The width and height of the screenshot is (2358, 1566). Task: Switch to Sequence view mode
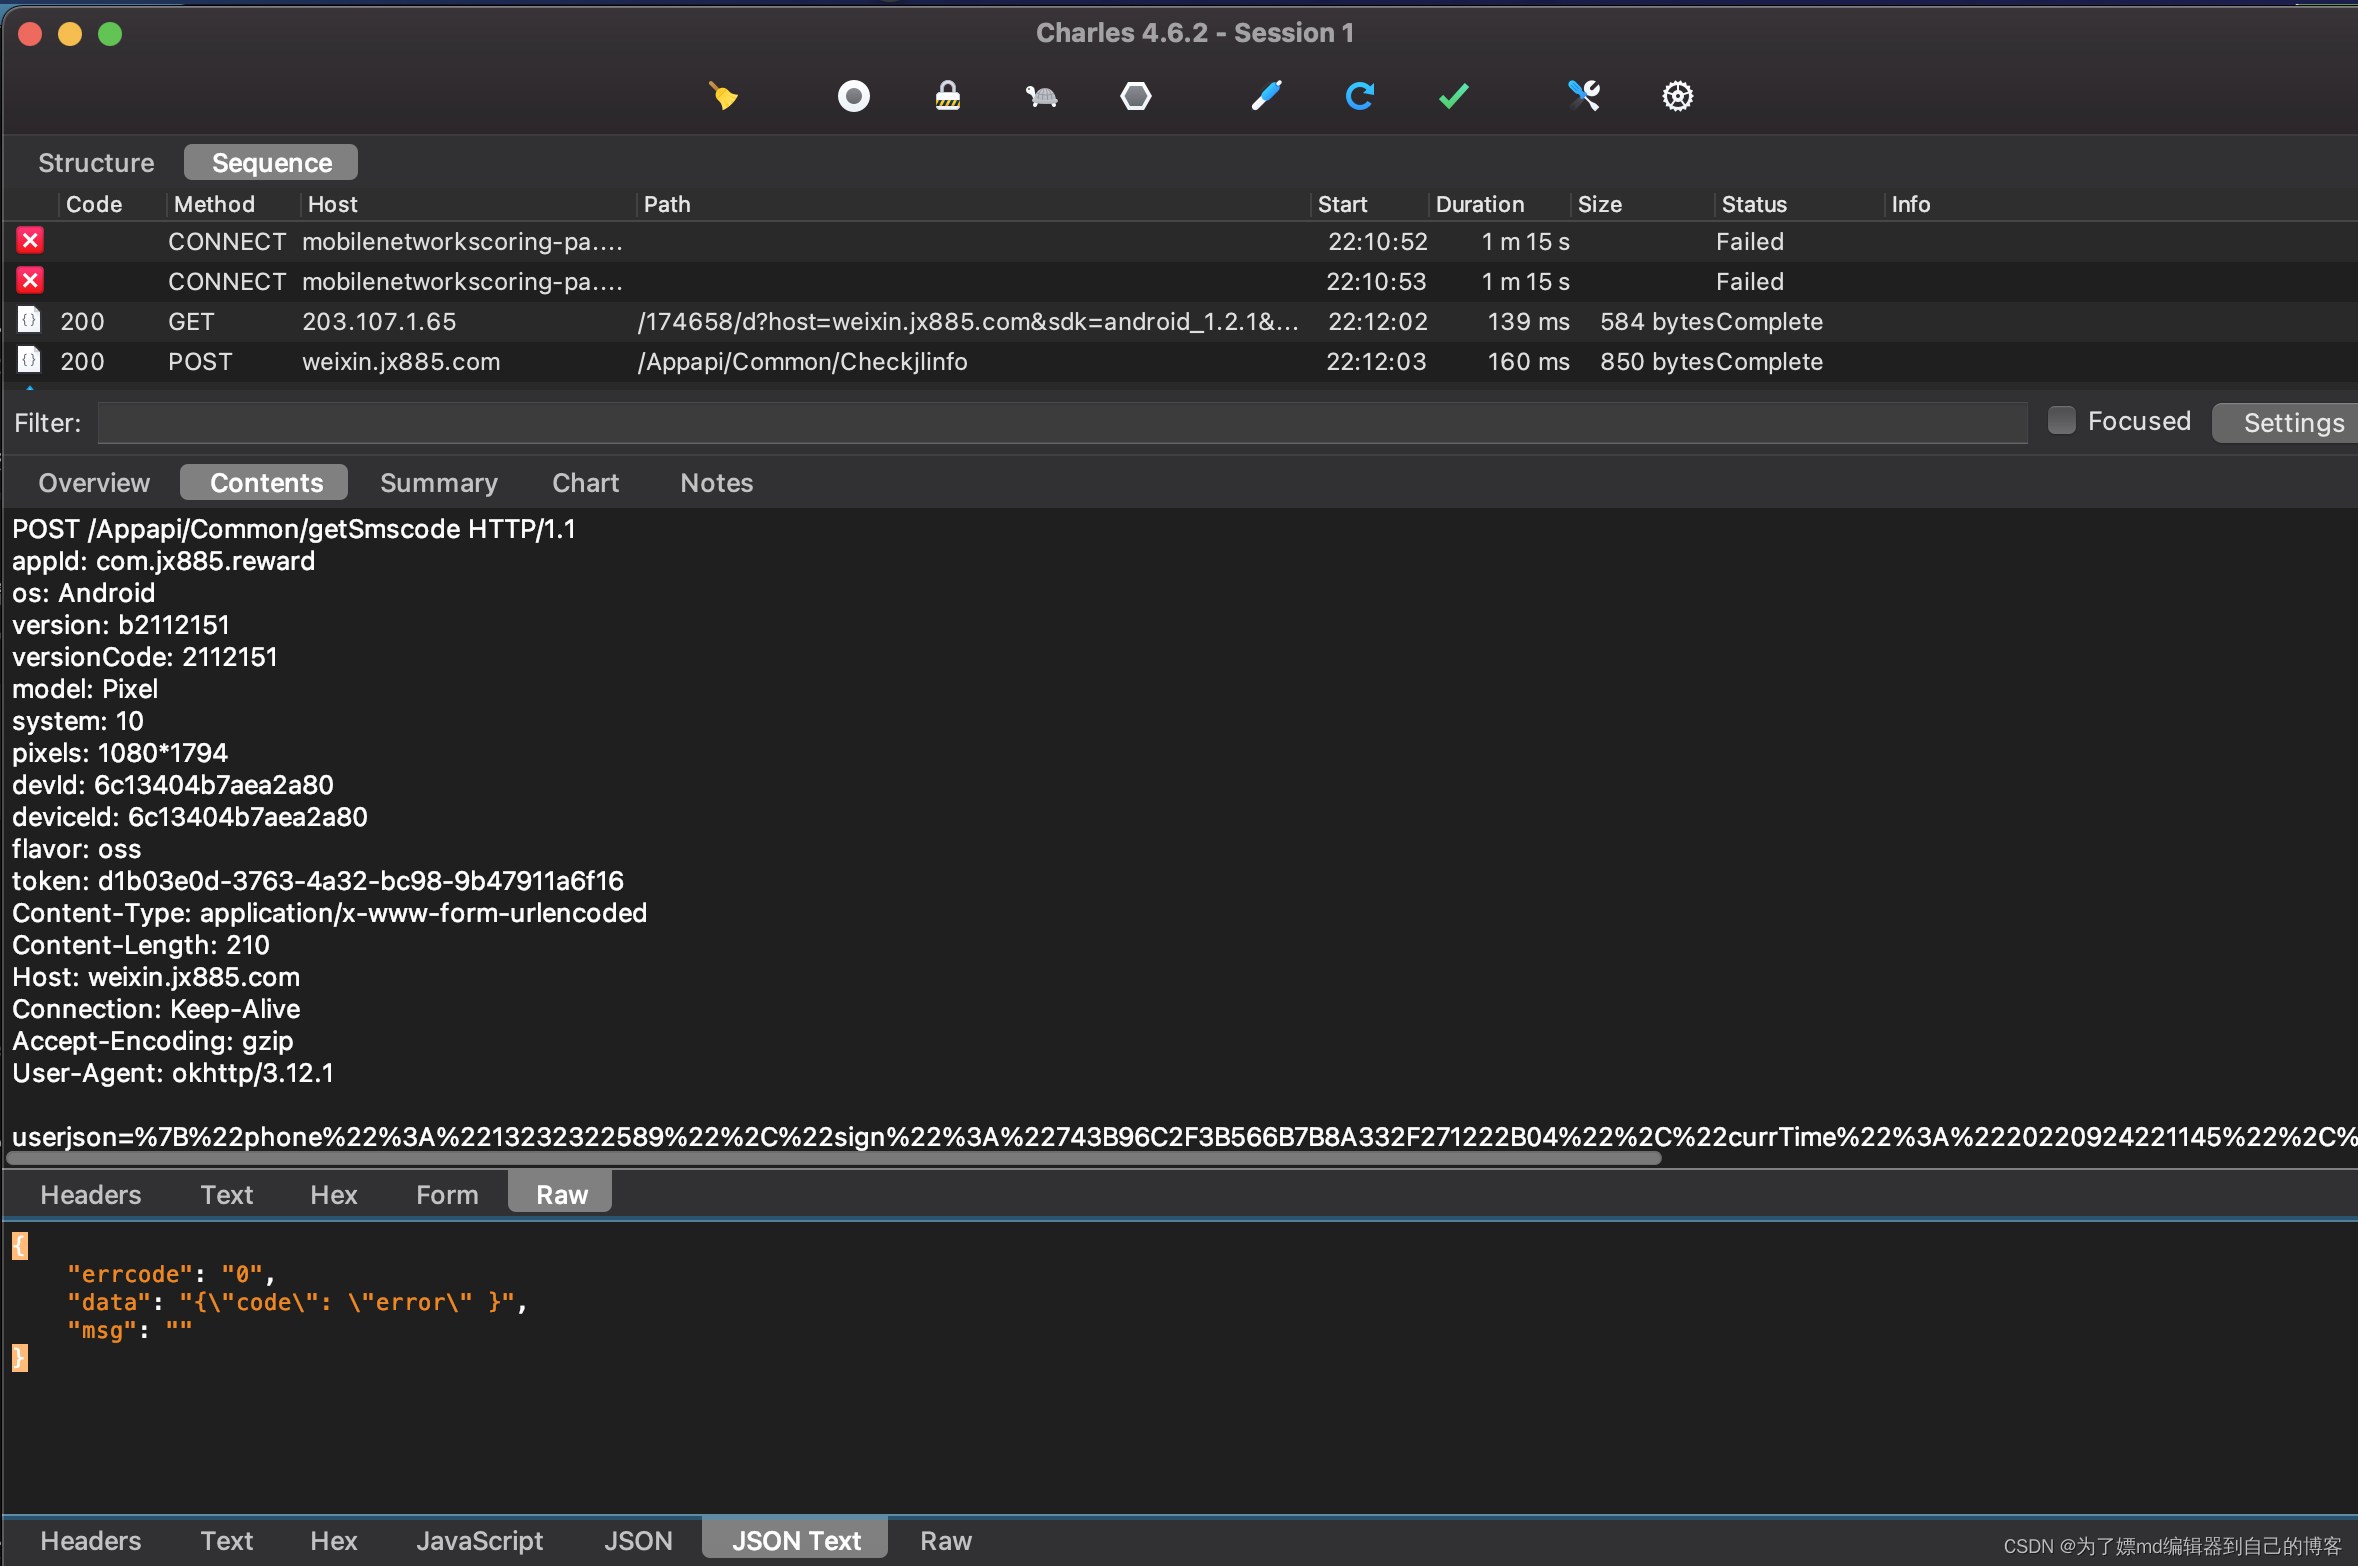coord(269,161)
